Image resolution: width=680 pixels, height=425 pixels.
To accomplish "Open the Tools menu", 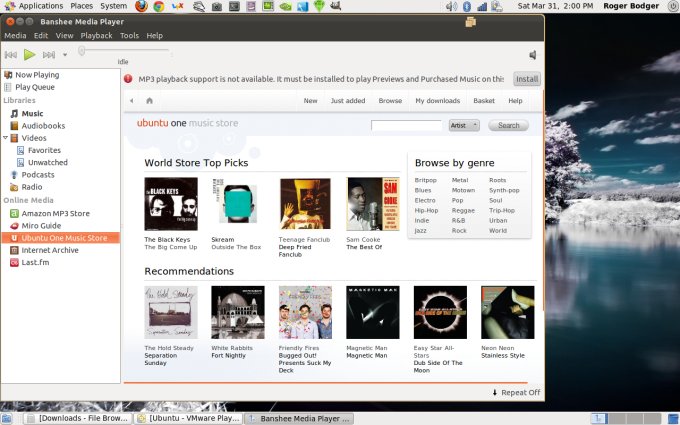I will pyautogui.click(x=129, y=36).
